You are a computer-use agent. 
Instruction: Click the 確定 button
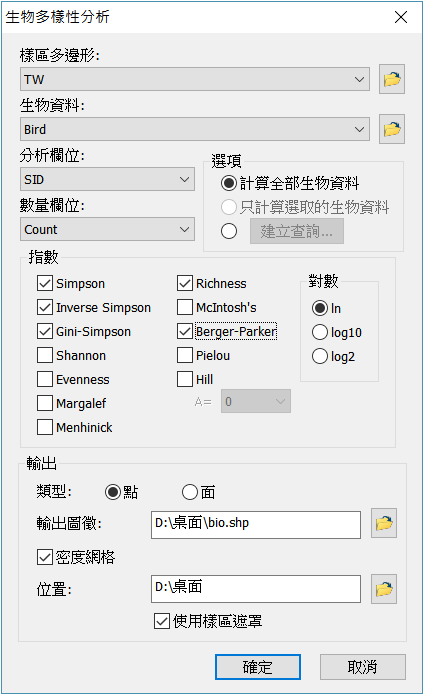(x=258, y=667)
